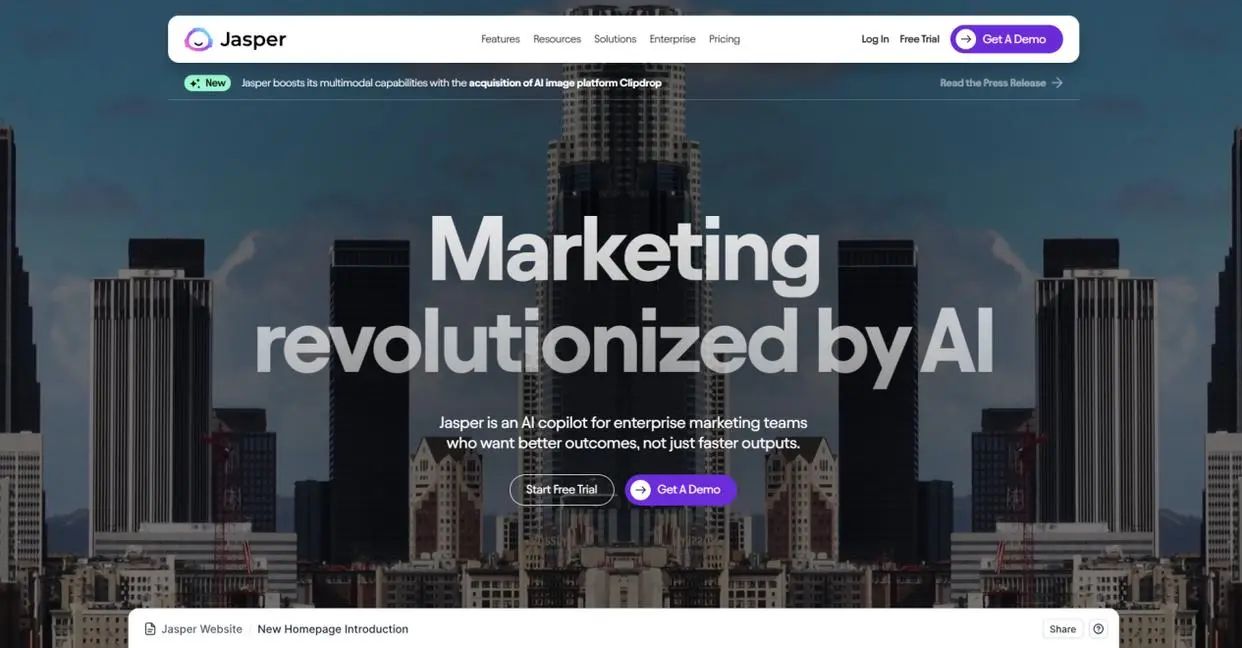Image resolution: width=1242 pixels, height=648 pixels.
Task: Open the Clipdrop acquisition announcement text
Action: tap(451, 83)
